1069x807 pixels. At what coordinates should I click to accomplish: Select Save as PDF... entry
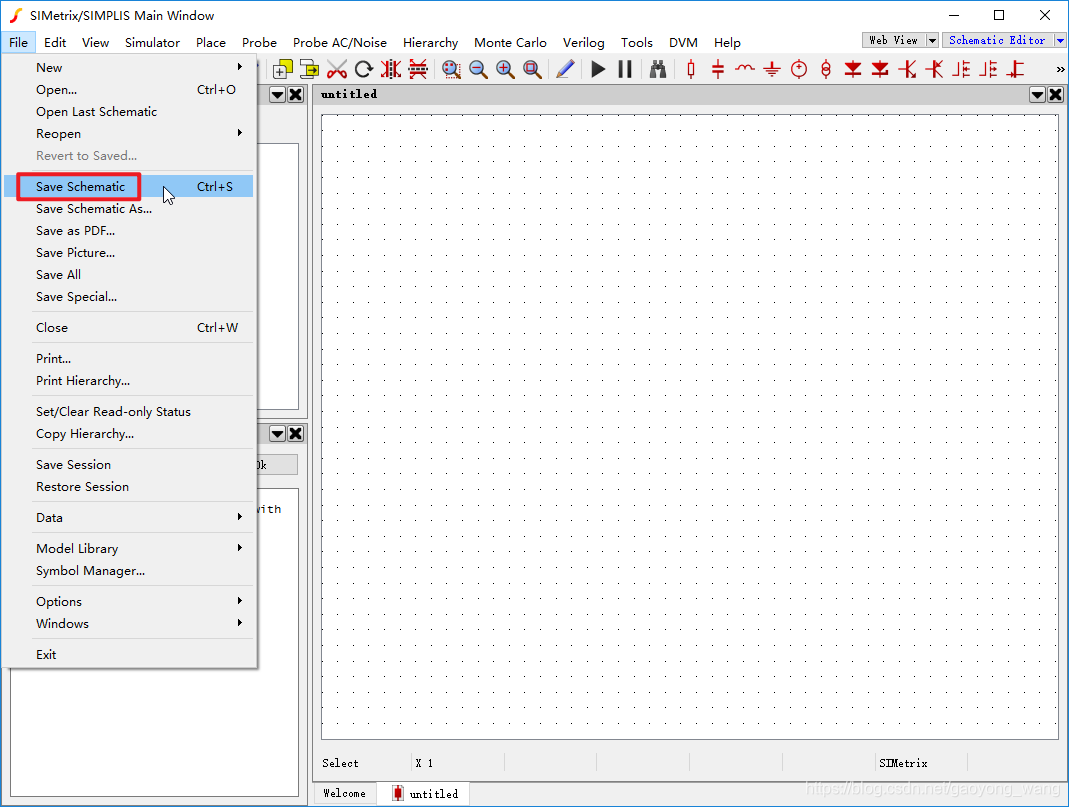tap(129, 230)
